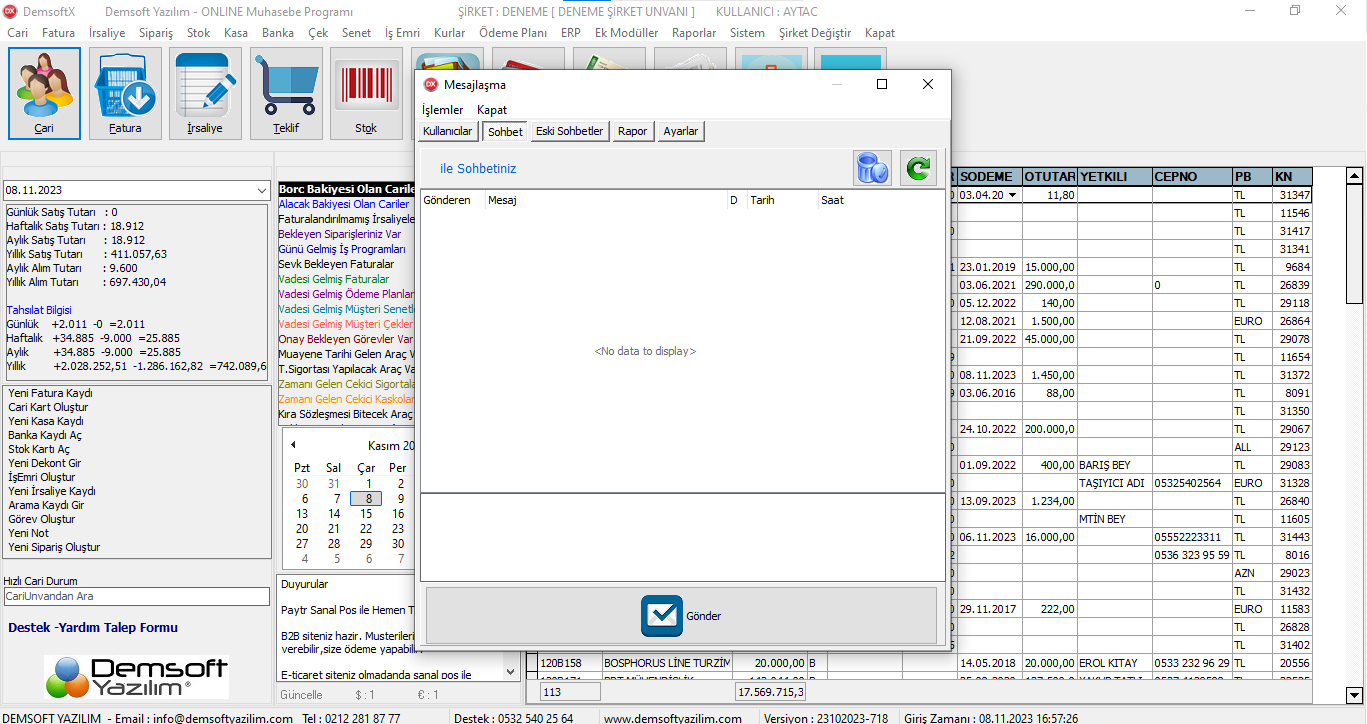Click the YETKILI column header
The width and height of the screenshot is (1367, 724).
1114,177
